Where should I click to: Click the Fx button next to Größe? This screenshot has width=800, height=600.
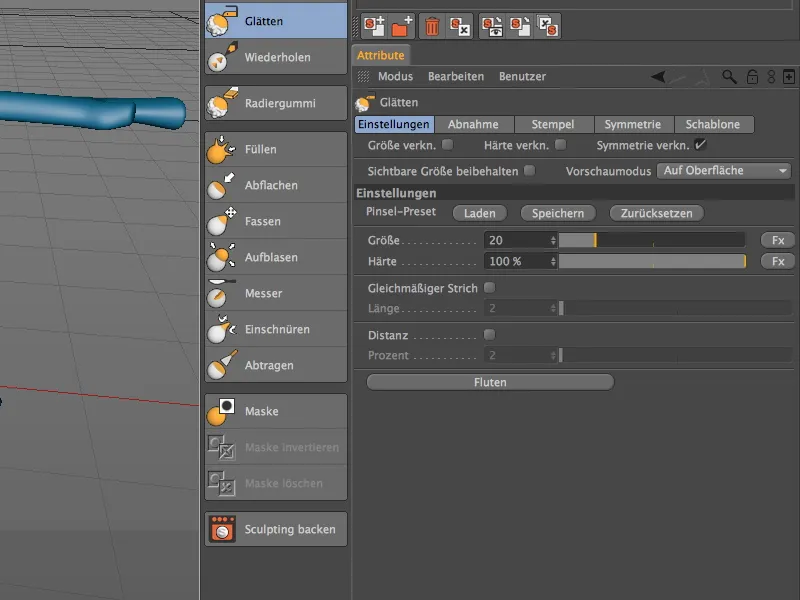[778, 240]
